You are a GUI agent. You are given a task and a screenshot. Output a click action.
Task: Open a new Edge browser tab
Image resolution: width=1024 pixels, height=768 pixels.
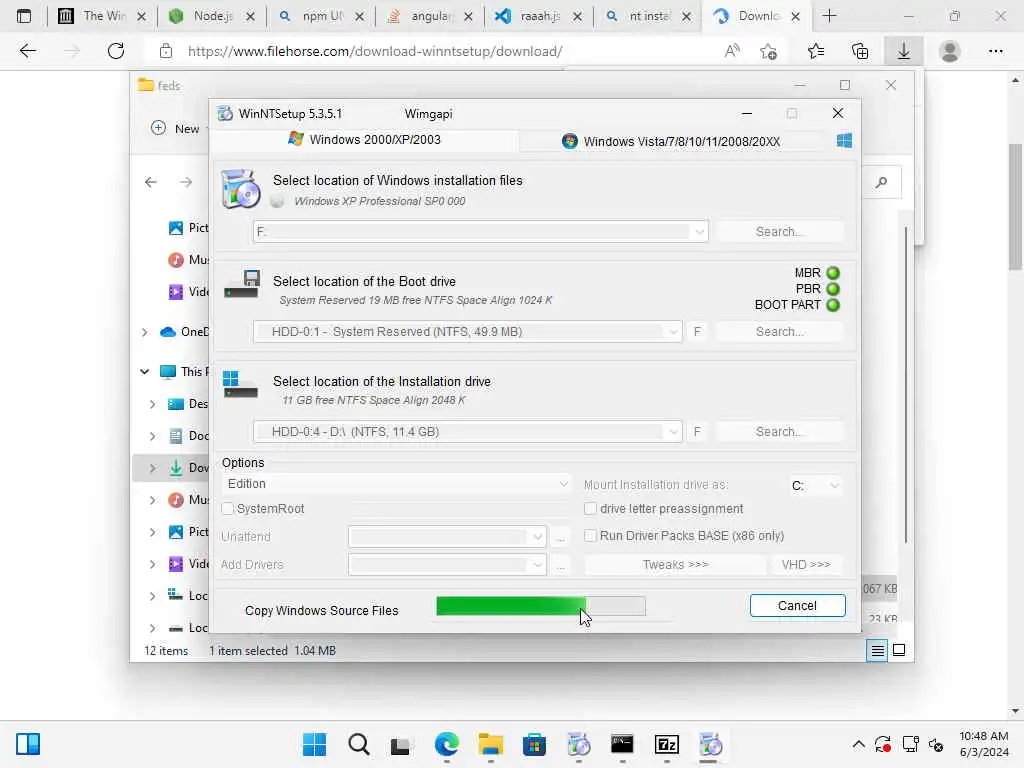click(829, 16)
